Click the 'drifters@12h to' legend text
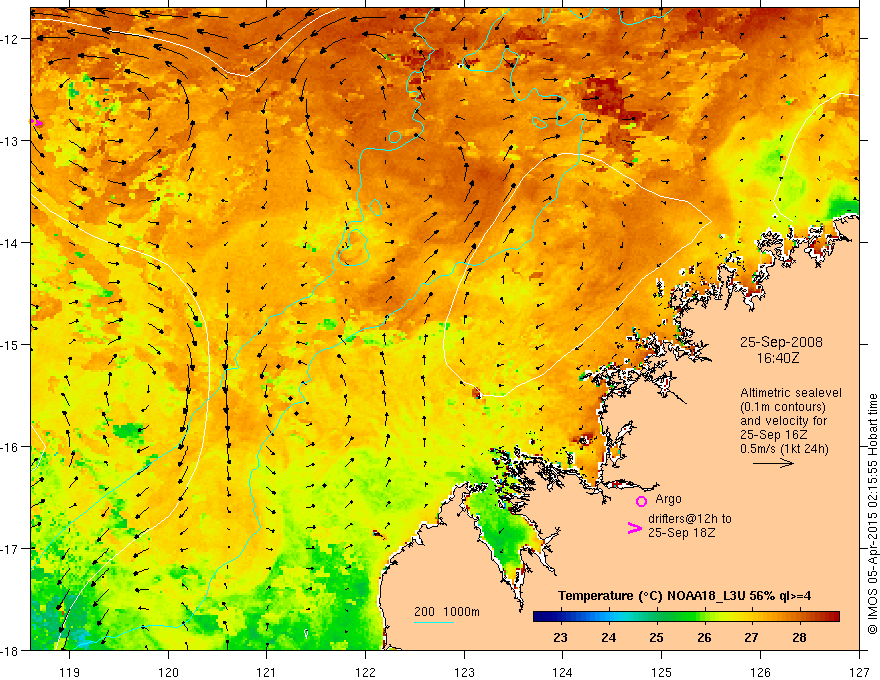The image size is (880, 680). (690, 519)
